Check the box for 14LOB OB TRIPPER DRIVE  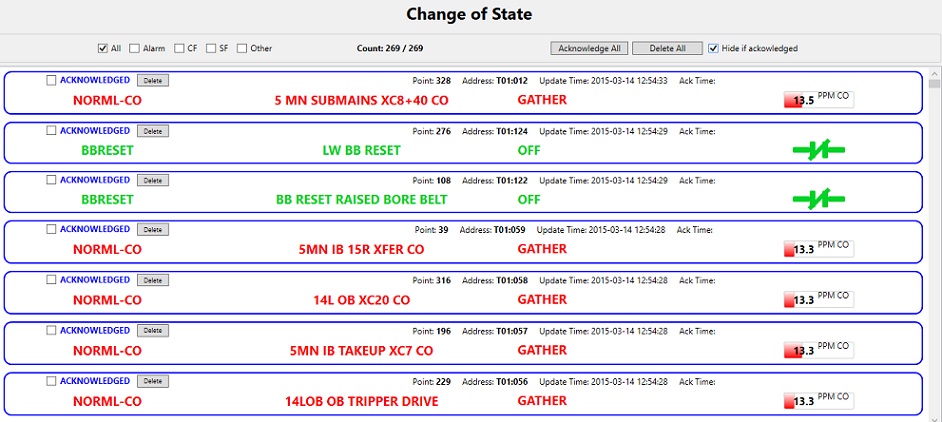tap(52, 381)
